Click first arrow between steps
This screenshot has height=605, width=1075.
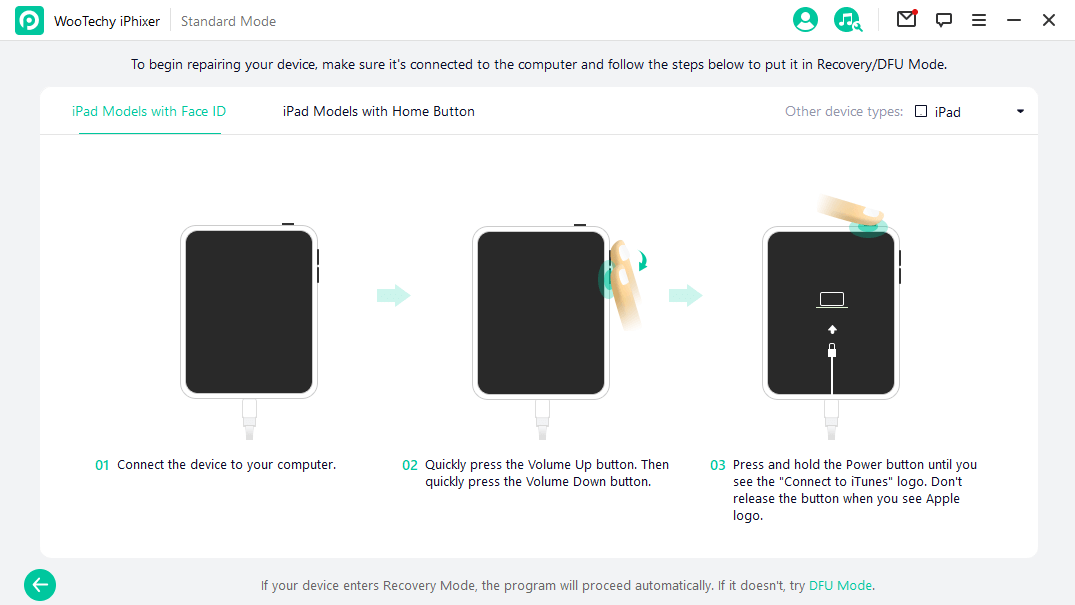click(394, 296)
